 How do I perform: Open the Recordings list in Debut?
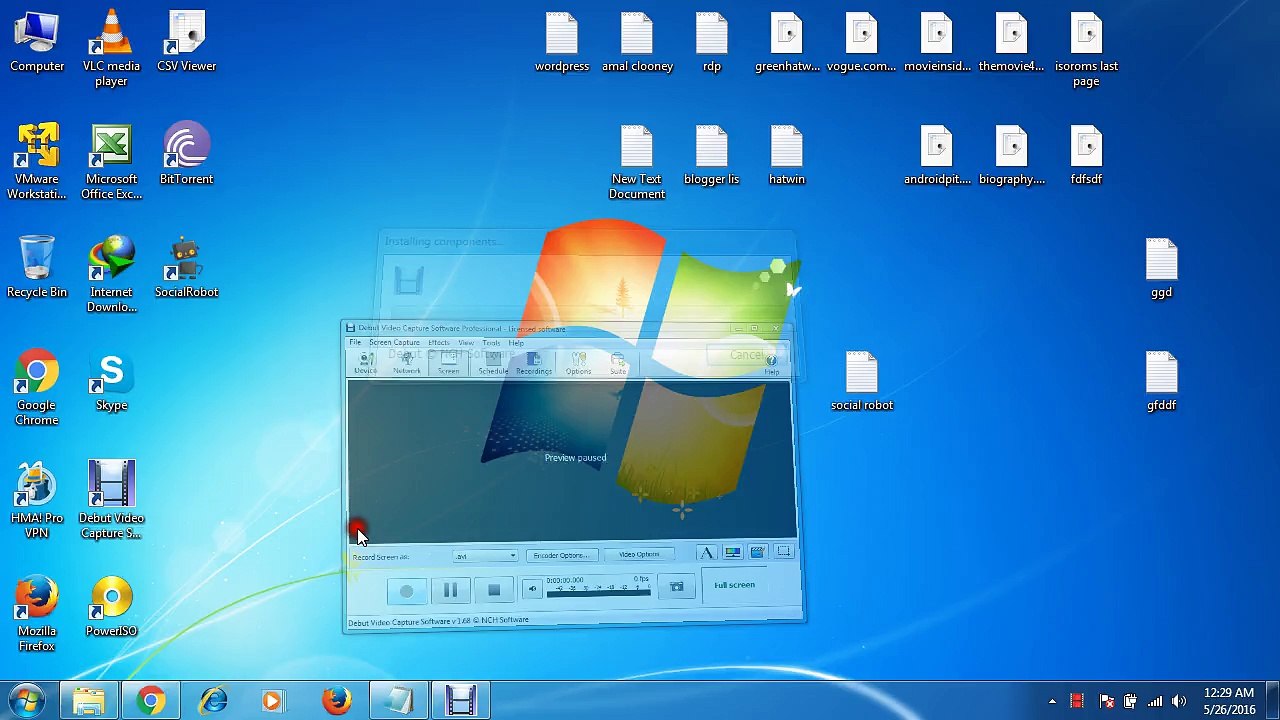pos(534,363)
